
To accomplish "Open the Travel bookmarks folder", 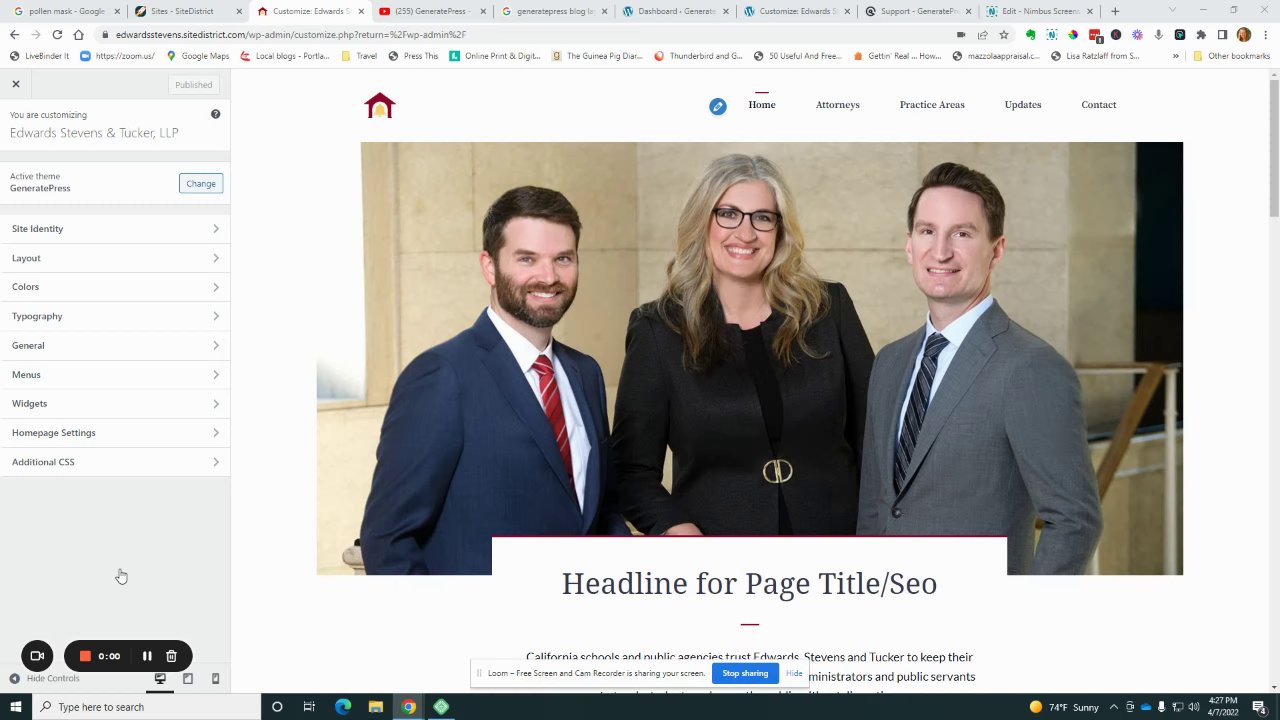I will coord(359,56).
